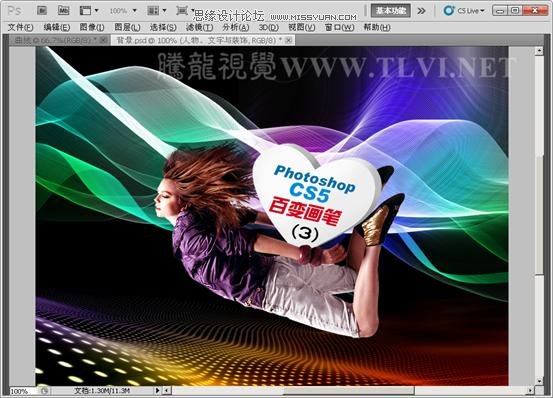Launch Adobe Bridge from the Br icon
Screen dimensions: 553x398
coord(42,10)
